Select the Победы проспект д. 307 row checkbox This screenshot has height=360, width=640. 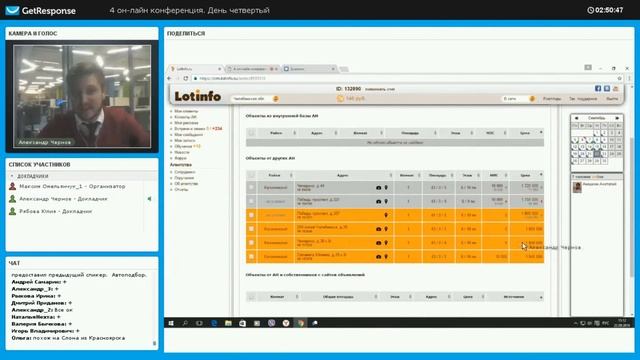coord(251,215)
